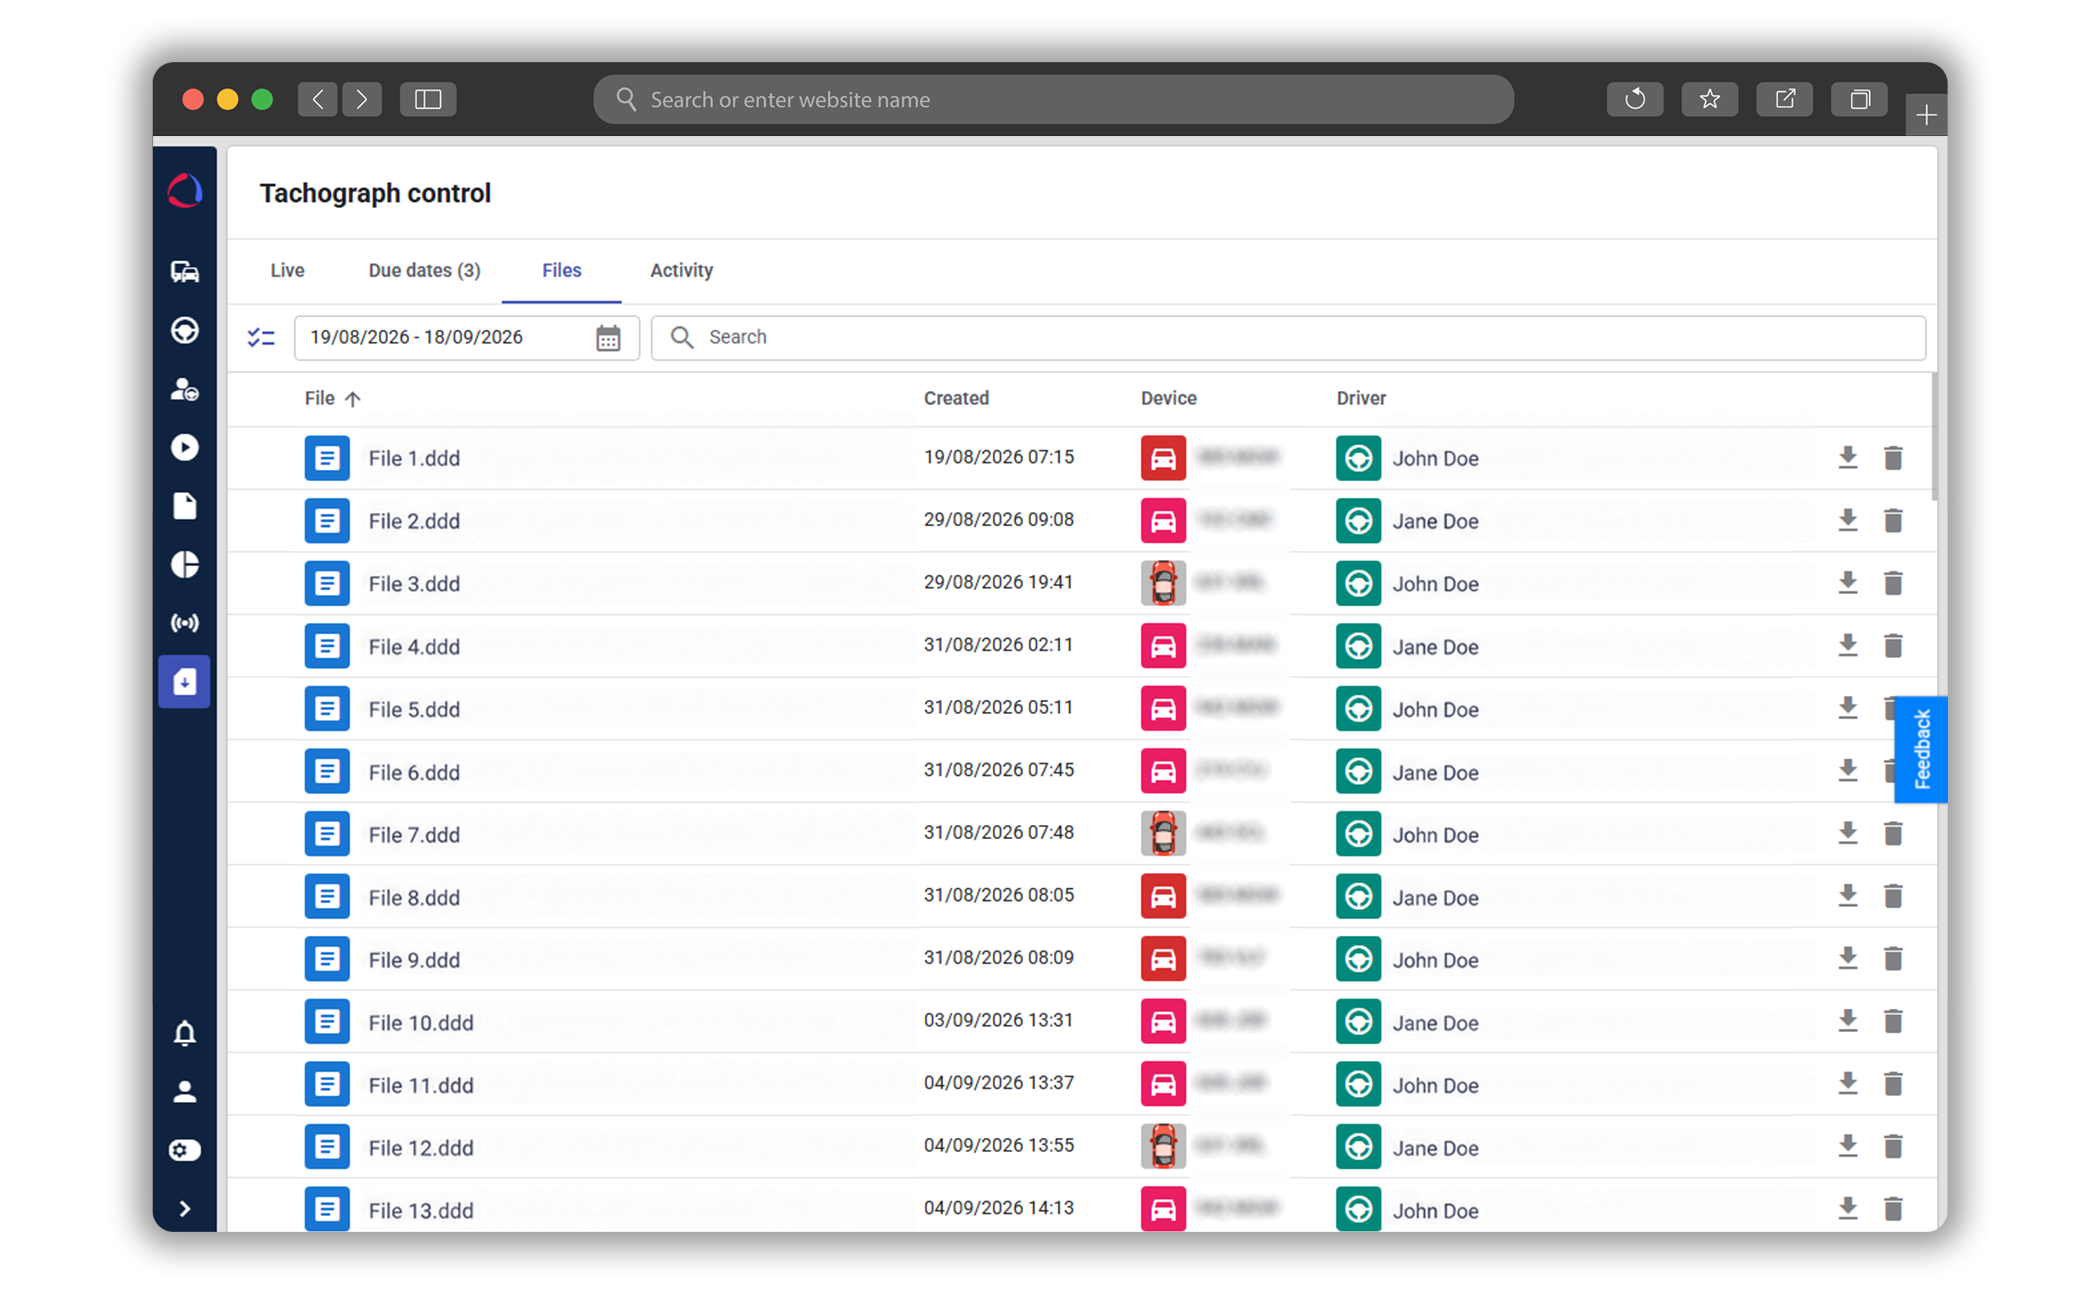Open the blue Feedback button
Screen dimensions: 2100x1300
[1920, 749]
